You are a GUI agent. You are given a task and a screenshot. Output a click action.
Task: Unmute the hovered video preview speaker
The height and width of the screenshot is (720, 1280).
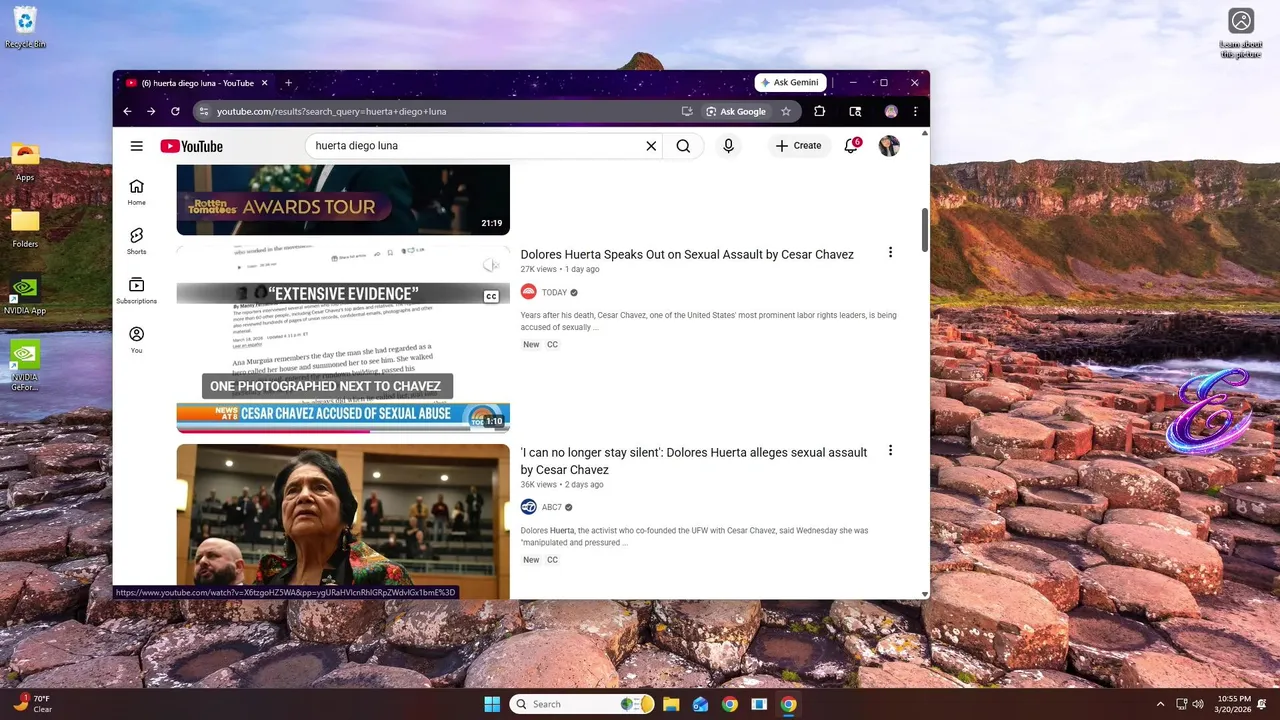point(491,265)
